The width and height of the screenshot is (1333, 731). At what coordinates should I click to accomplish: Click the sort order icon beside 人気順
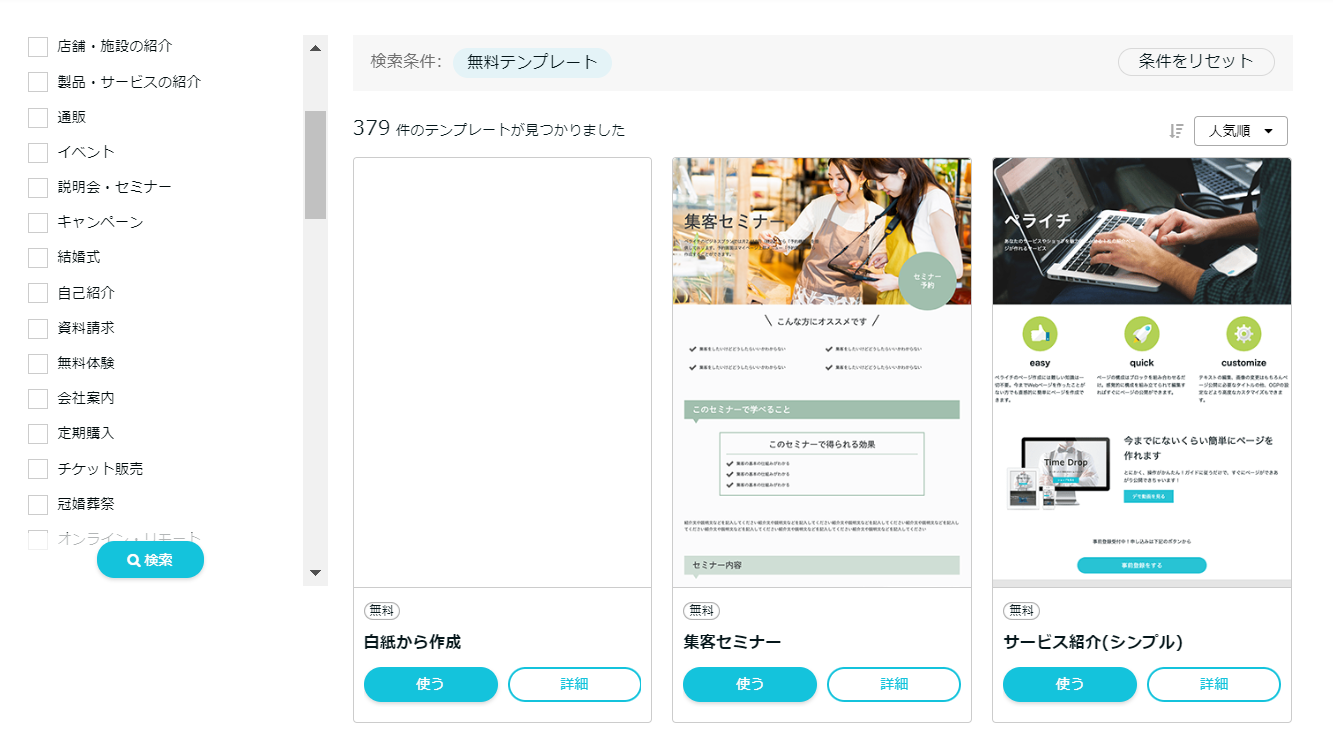(x=1176, y=131)
